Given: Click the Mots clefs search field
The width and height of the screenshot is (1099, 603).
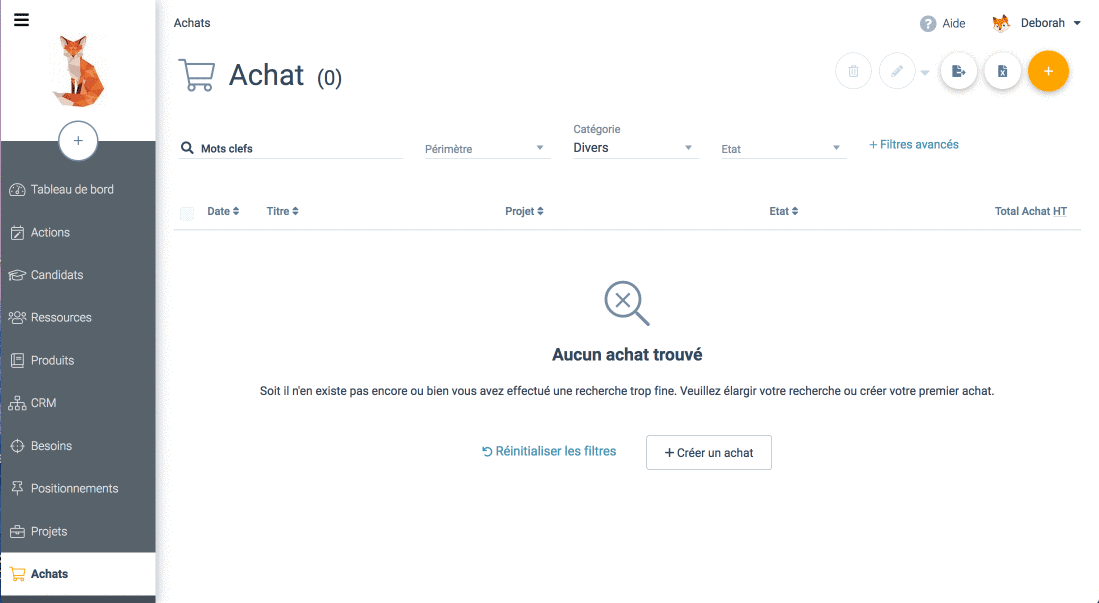Looking at the screenshot, I should [300, 148].
